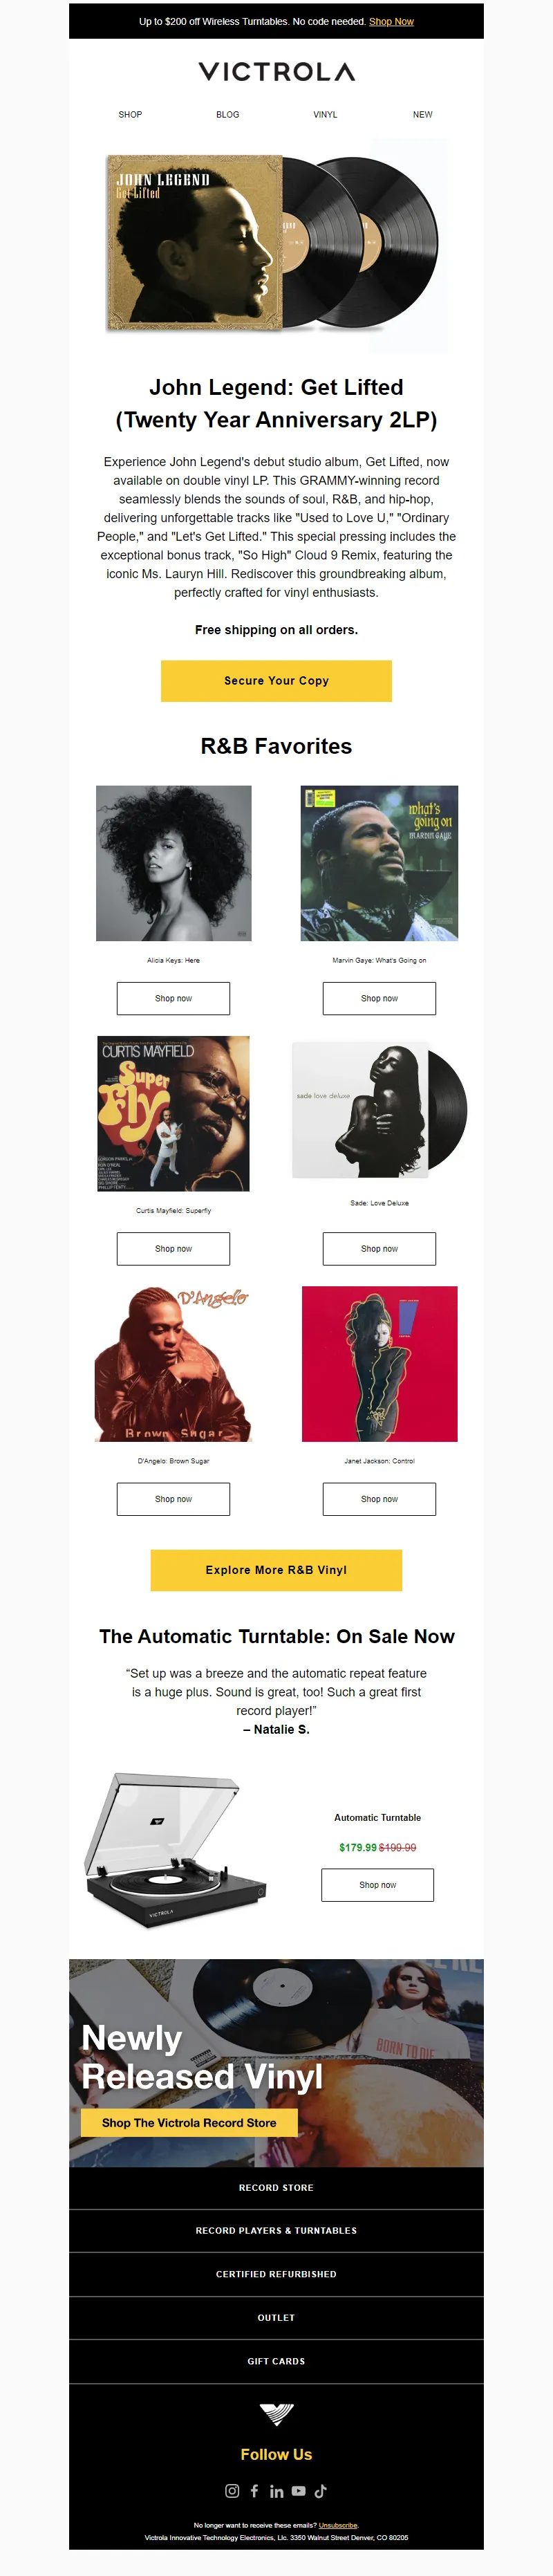Click the Victrola wing emblem in footer
Image resolution: width=553 pixels, height=2576 pixels.
tap(276, 2414)
